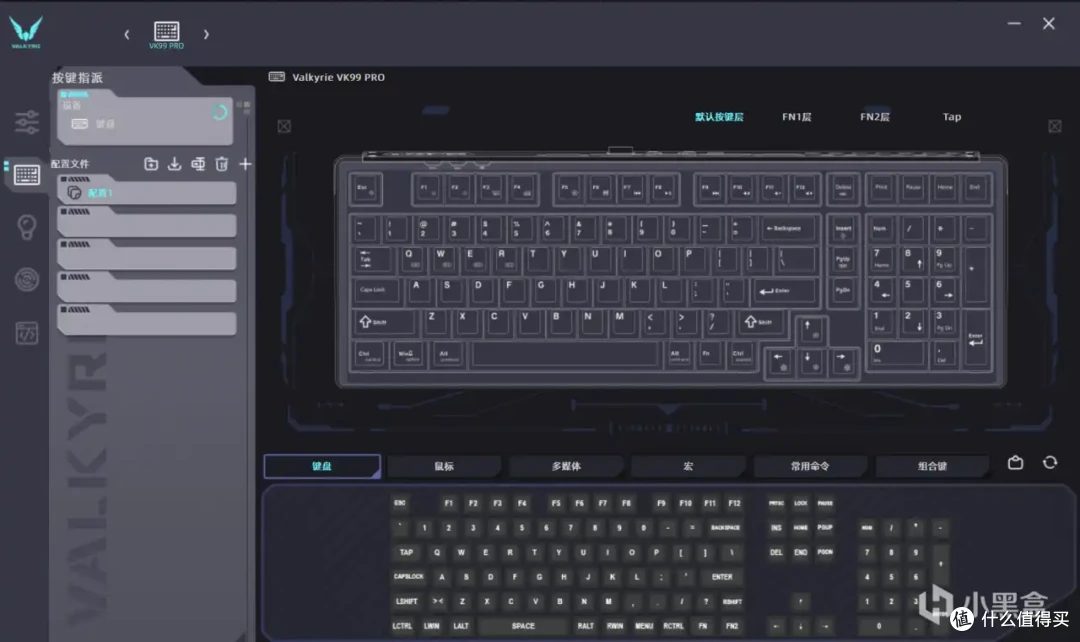Select left Shift key on keyboard diagram
This screenshot has height=642, width=1080.
[384, 322]
